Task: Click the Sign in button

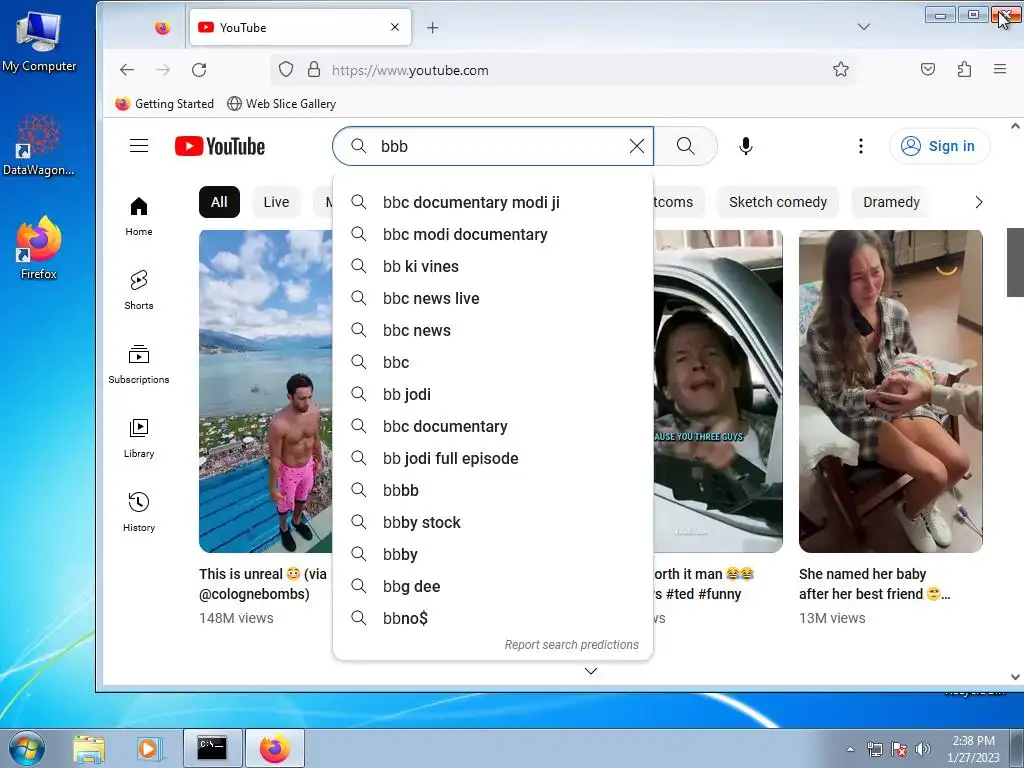Action: 939,146
